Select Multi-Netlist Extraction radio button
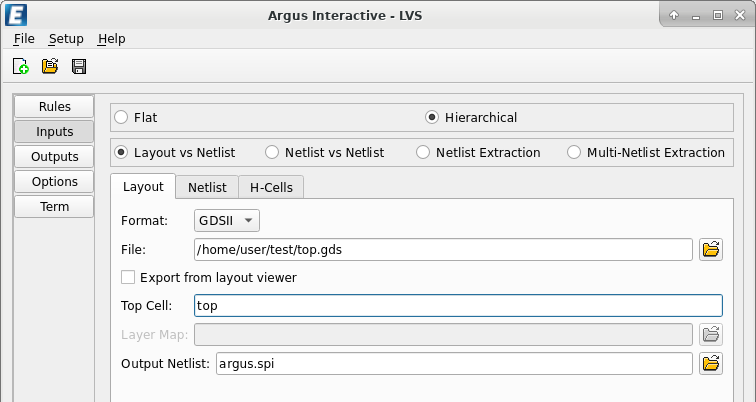Image resolution: width=756 pixels, height=402 pixels. click(x=574, y=153)
